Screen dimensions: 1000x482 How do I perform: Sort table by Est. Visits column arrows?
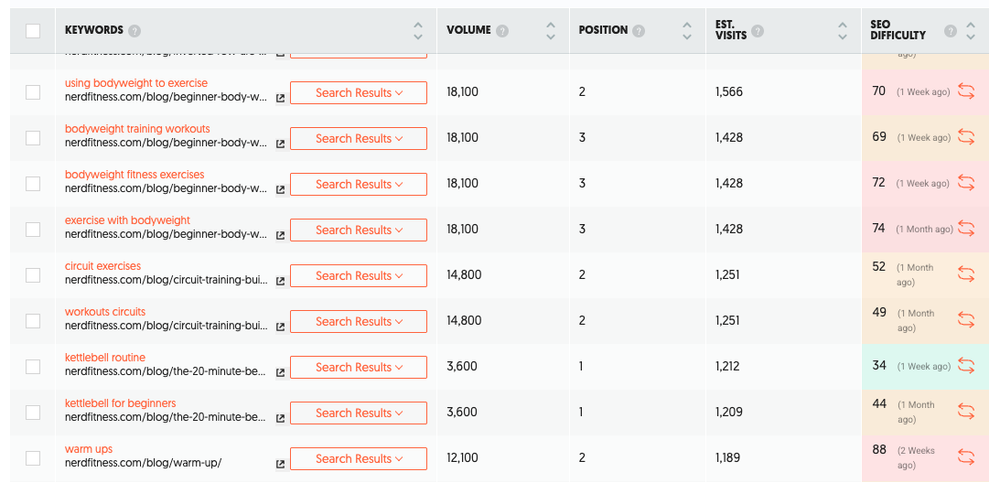click(x=842, y=31)
